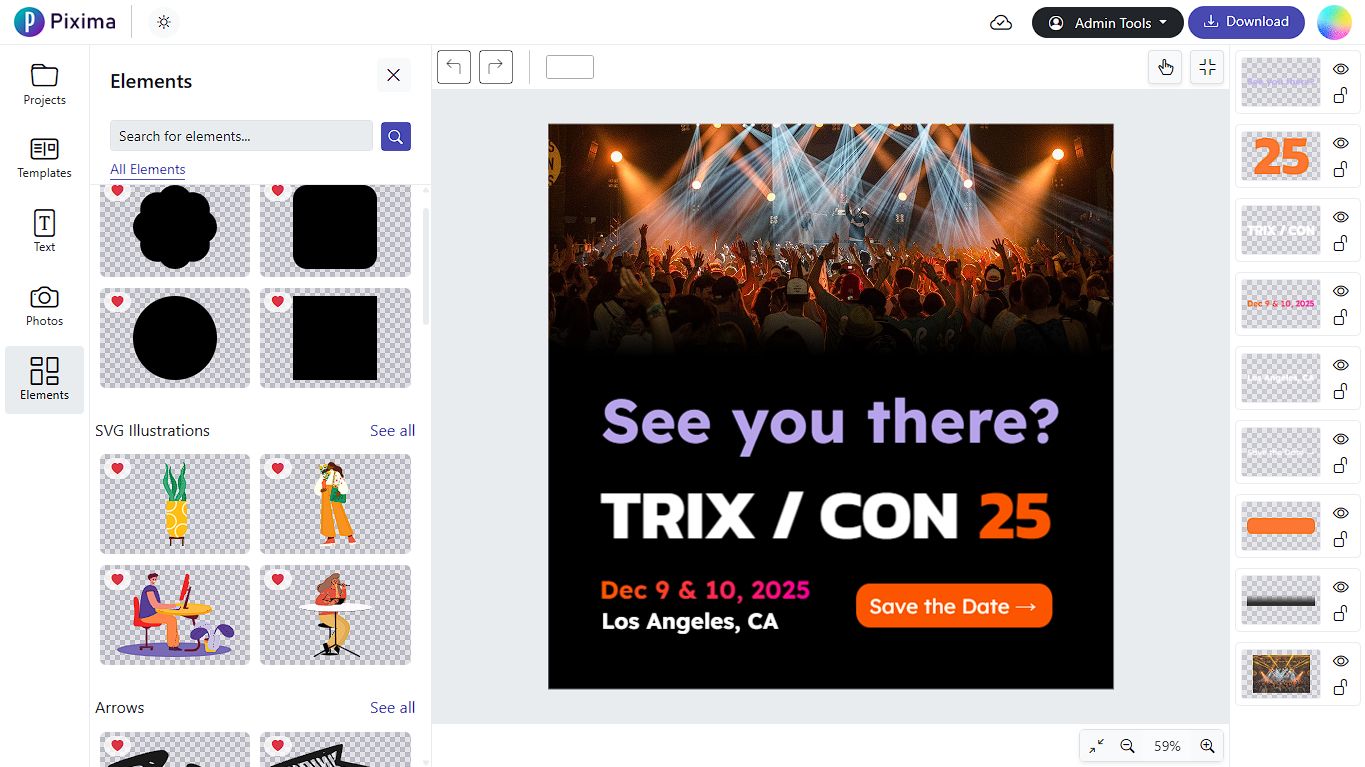The image size is (1365, 767).
Task: Click the cloud save status icon
Action: [1001, 23]
